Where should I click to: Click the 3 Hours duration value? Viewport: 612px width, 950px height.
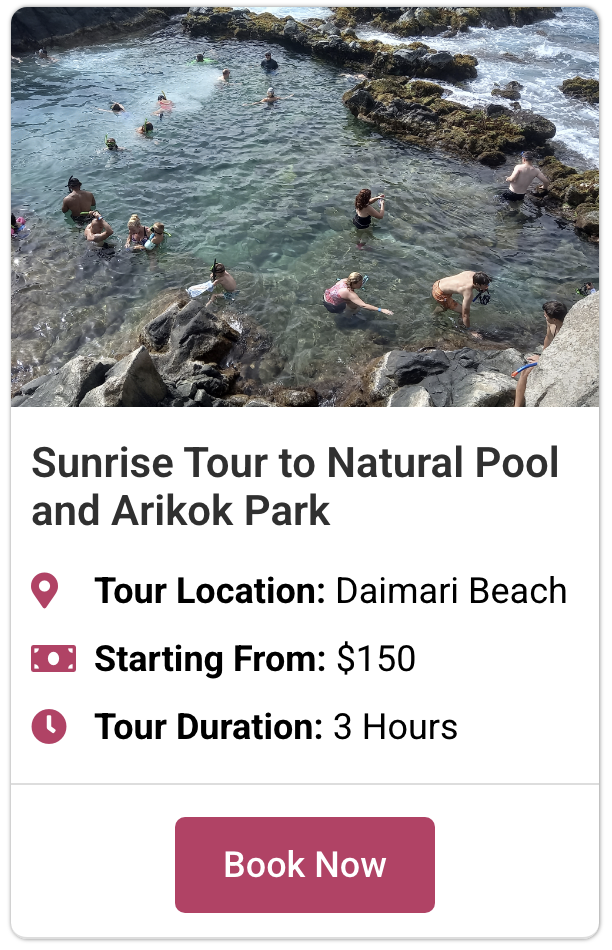395,726
